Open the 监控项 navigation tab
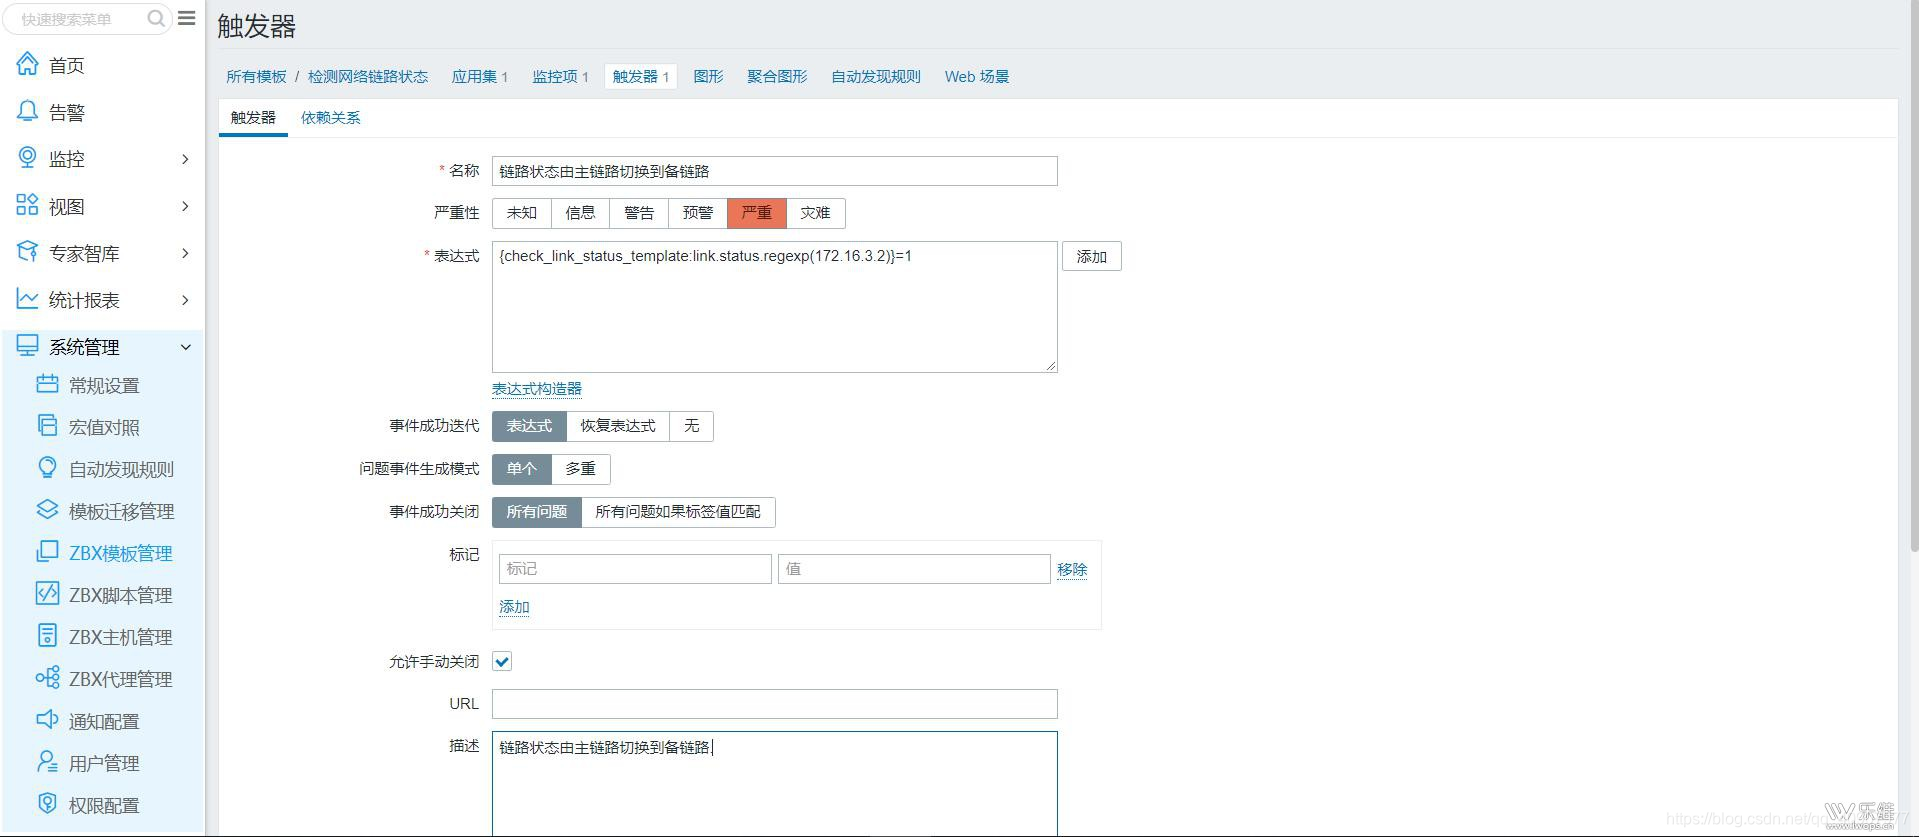 tap(560, 77)
